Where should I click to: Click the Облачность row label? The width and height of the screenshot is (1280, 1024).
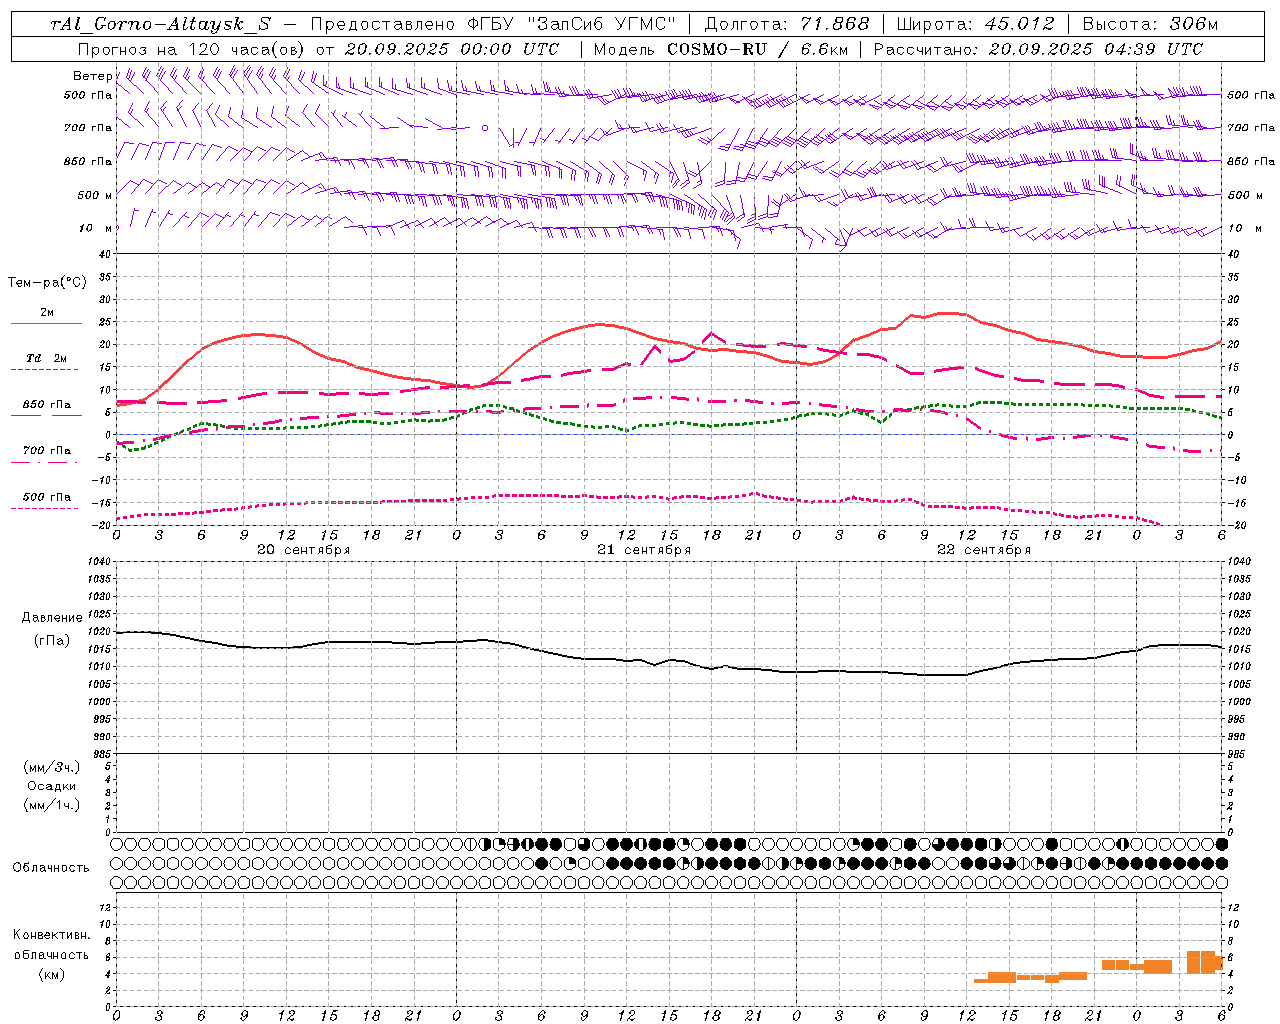(x=51, y=867)
